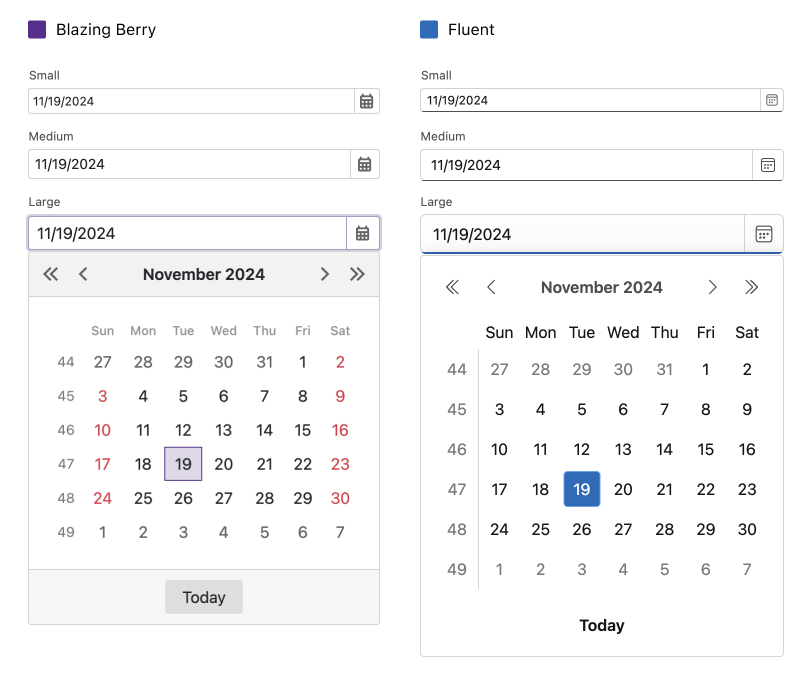
Task: Navigate to previous month in Blazing Berry calendar
Action: click(x=84, y=273)
